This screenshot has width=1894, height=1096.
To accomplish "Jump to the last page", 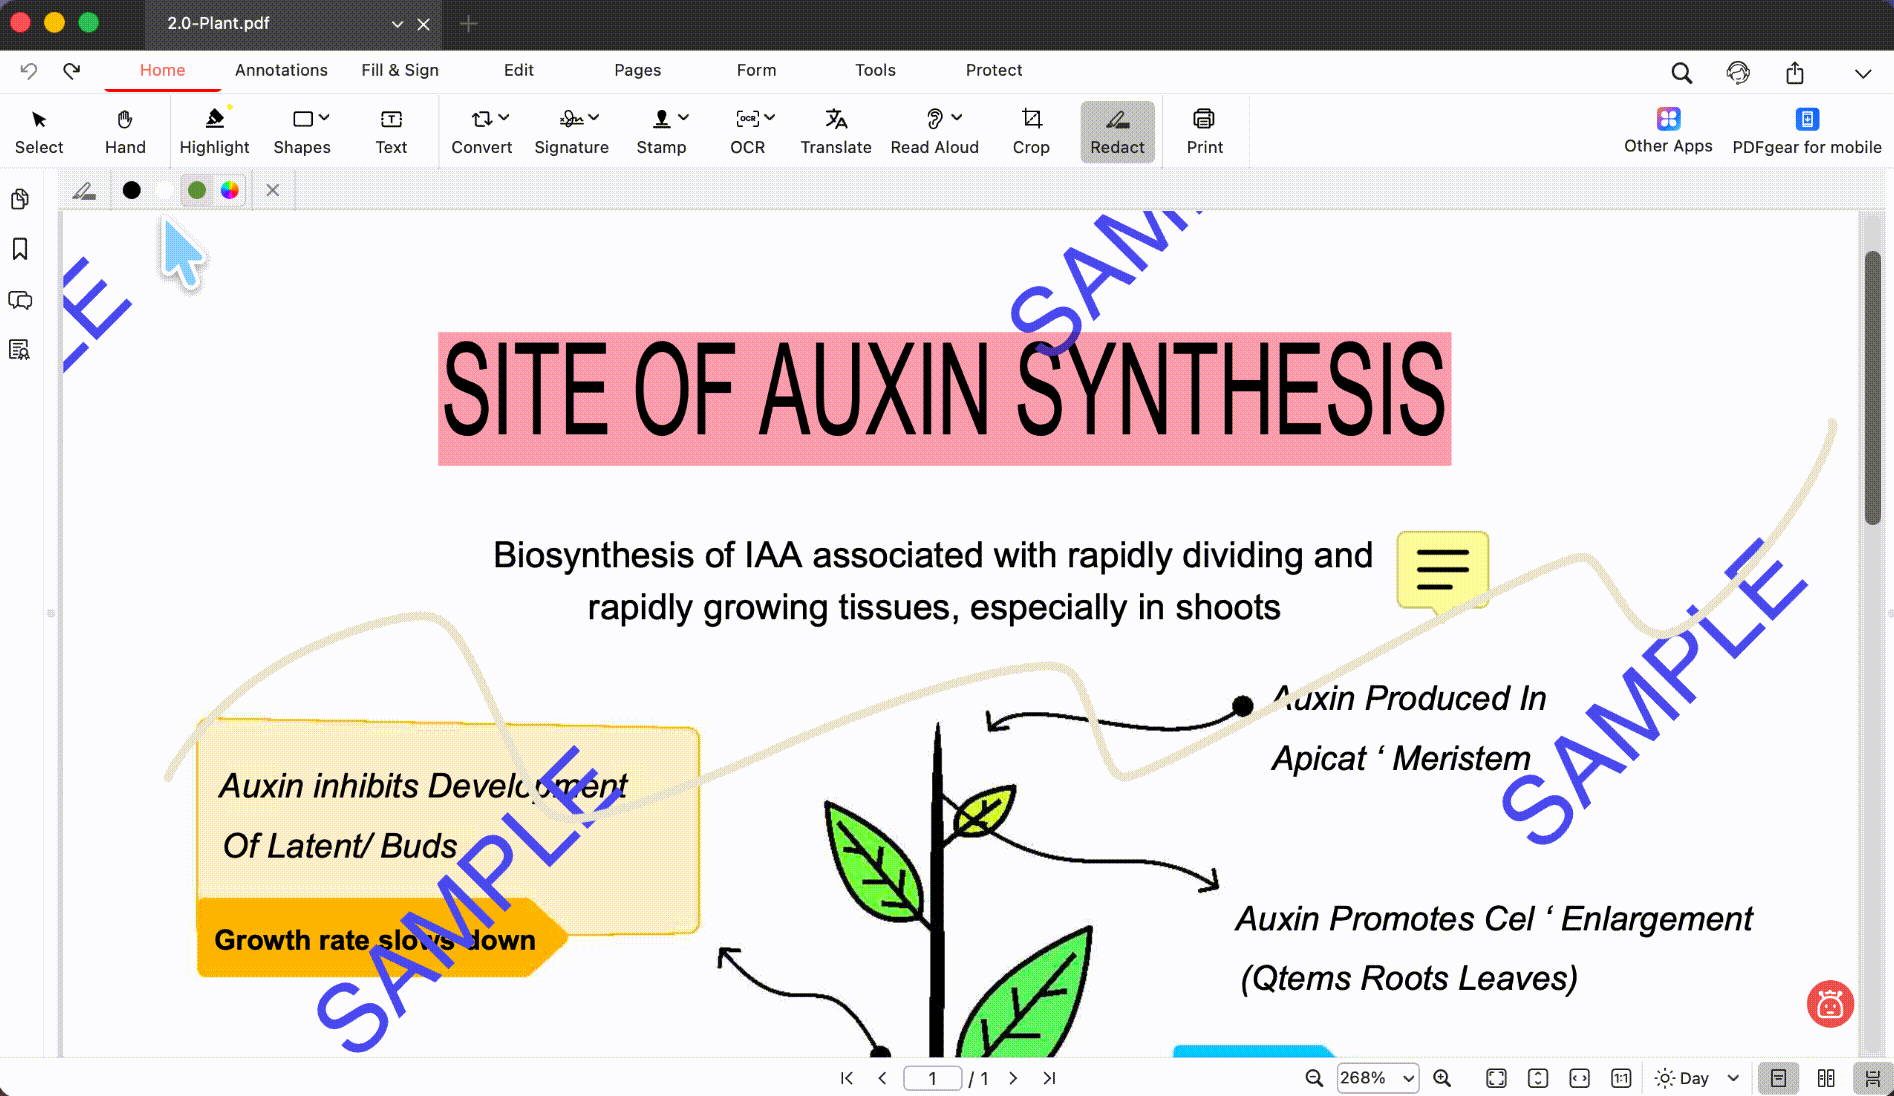I will tap(1049, 1078).
